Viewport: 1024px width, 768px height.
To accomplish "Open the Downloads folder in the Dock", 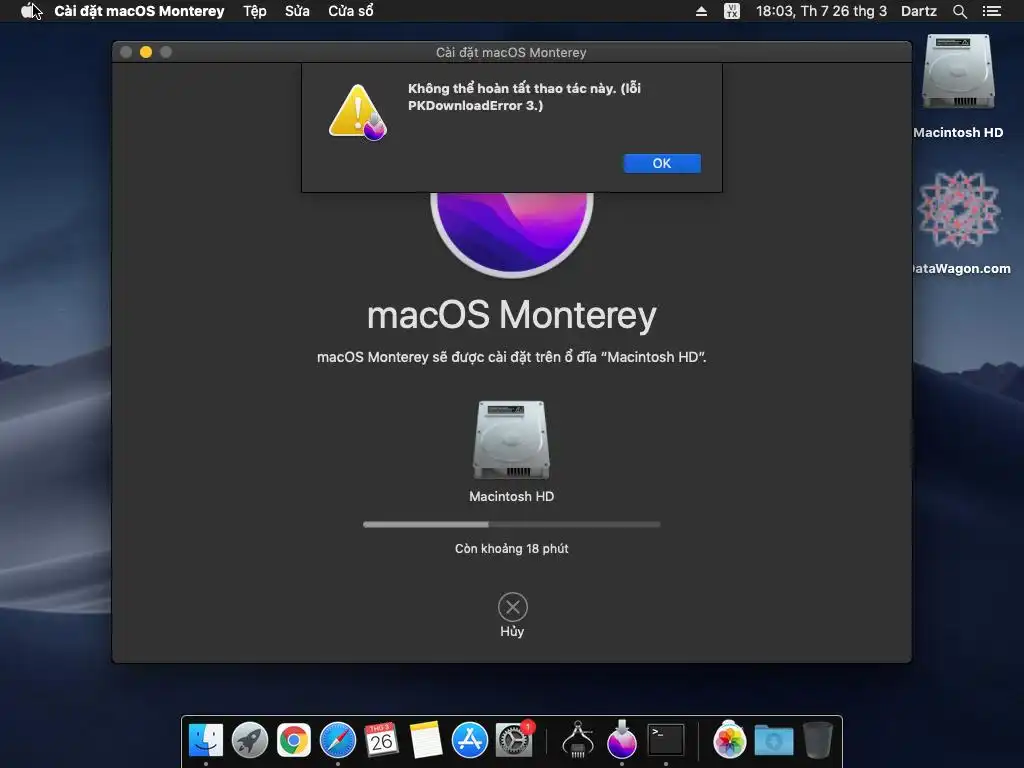I will [x=774, y=740].
